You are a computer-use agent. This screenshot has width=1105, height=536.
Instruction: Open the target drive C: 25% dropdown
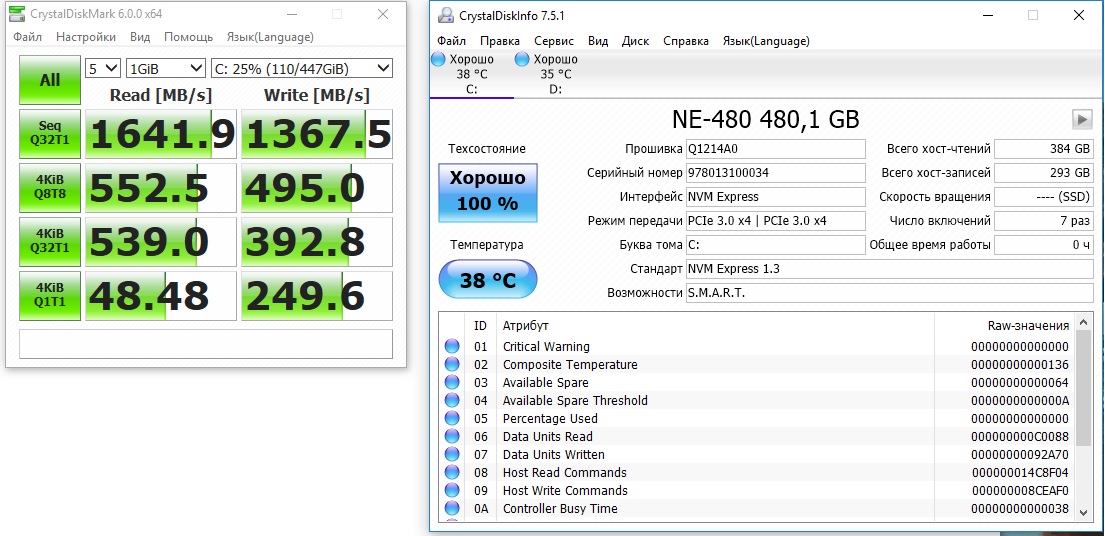click(x=302, y=68)
